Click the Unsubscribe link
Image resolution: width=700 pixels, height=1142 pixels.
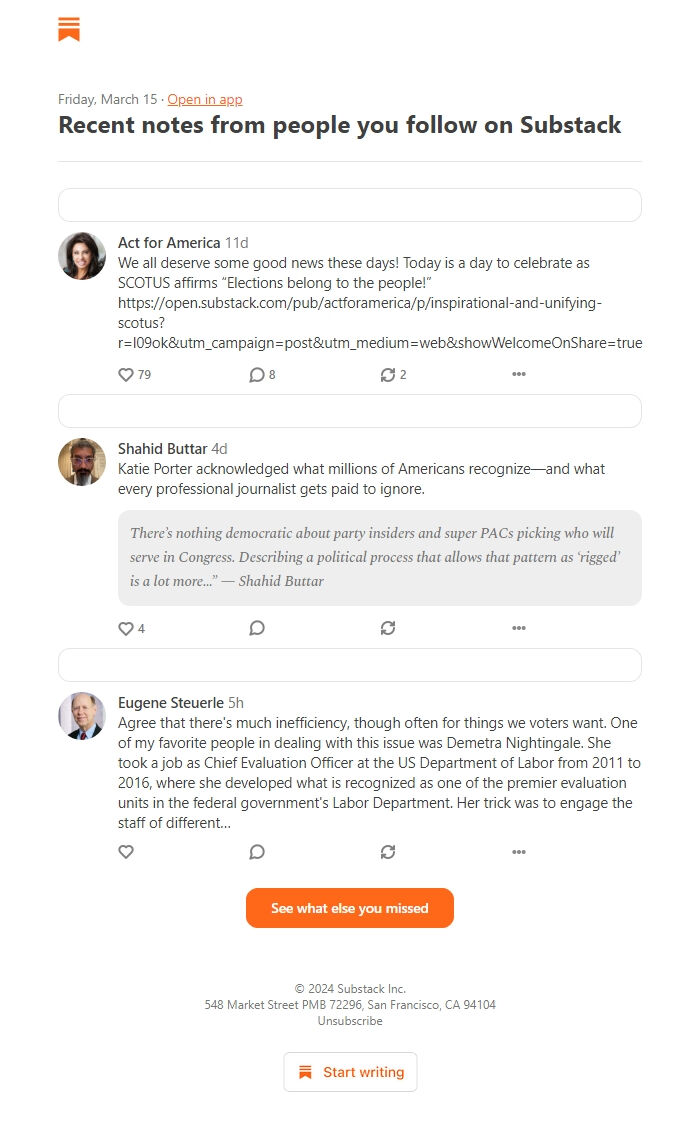(349, 1020)
